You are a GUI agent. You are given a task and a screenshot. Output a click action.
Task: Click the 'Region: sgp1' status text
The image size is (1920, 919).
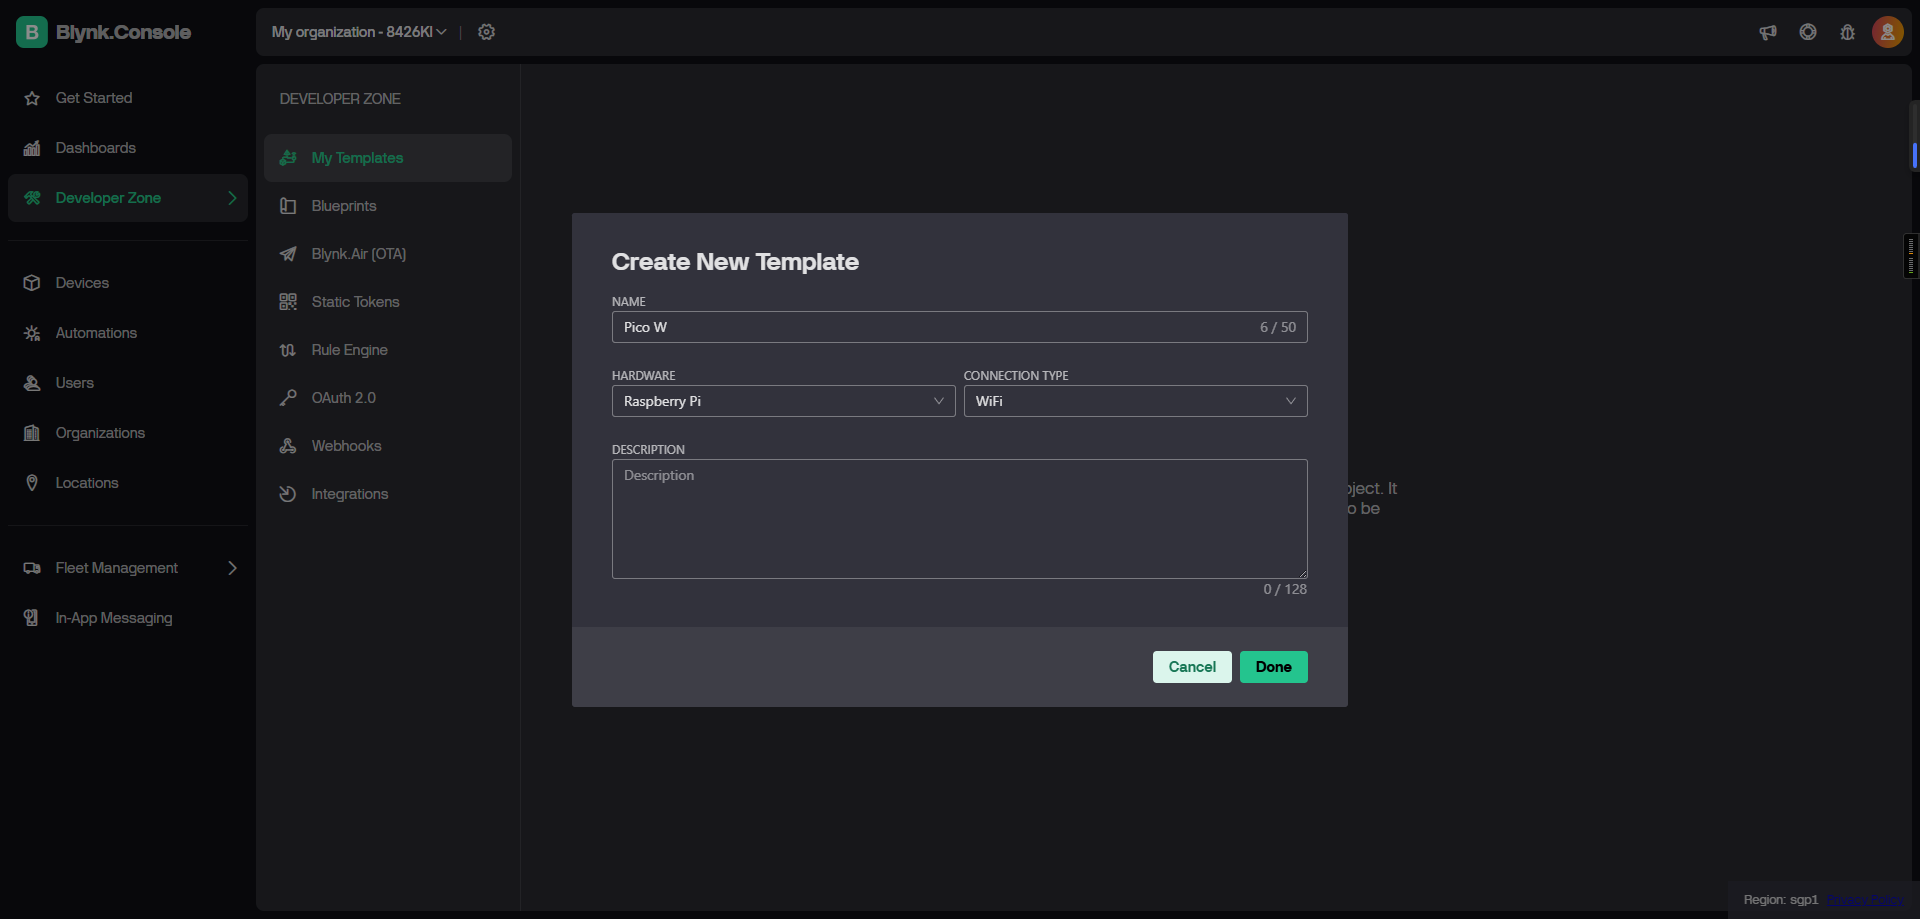tap(1781, 900)
